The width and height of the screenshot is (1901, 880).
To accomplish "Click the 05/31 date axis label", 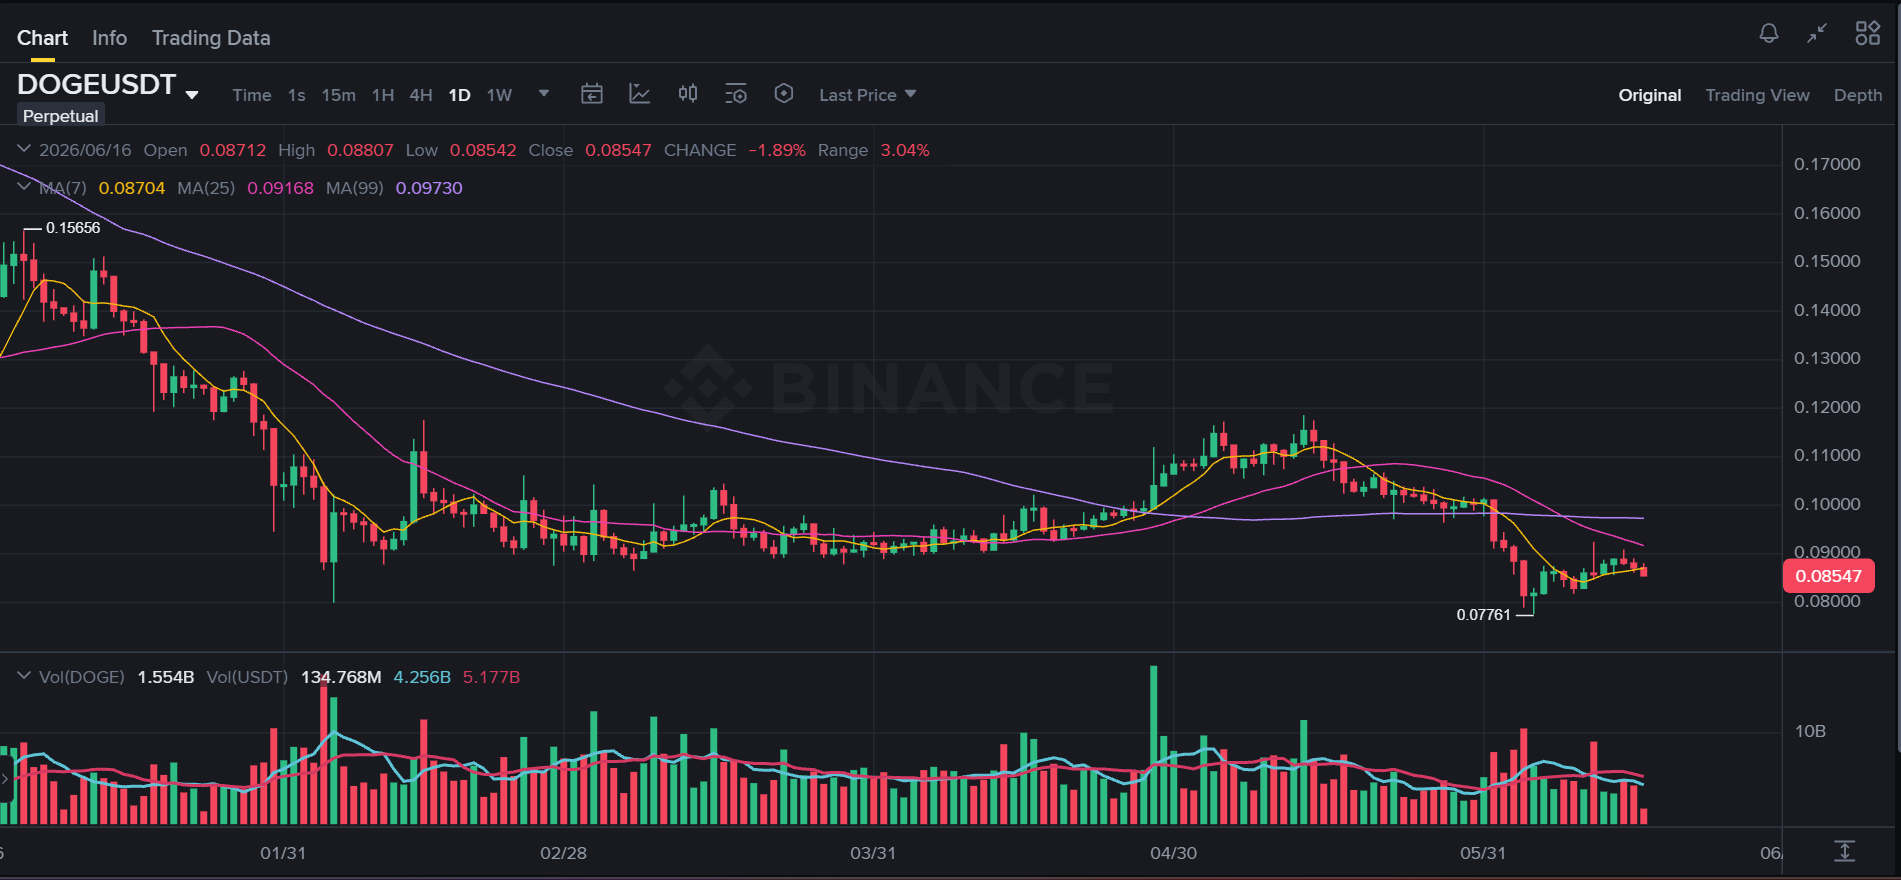I will (x=1483, y=853).
